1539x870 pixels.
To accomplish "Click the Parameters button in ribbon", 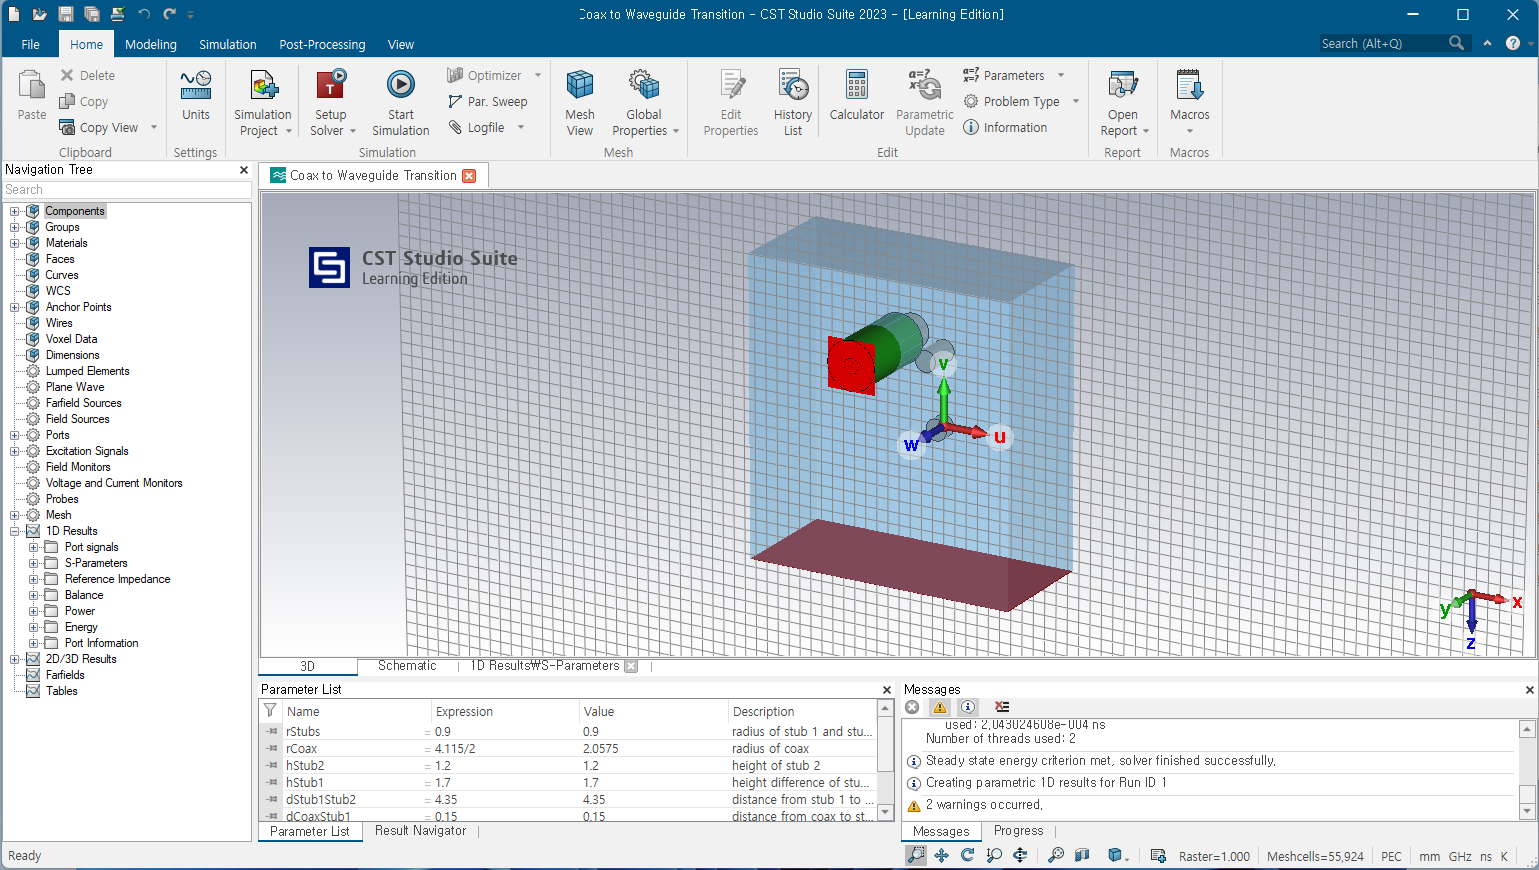I will coord(1004,76).
